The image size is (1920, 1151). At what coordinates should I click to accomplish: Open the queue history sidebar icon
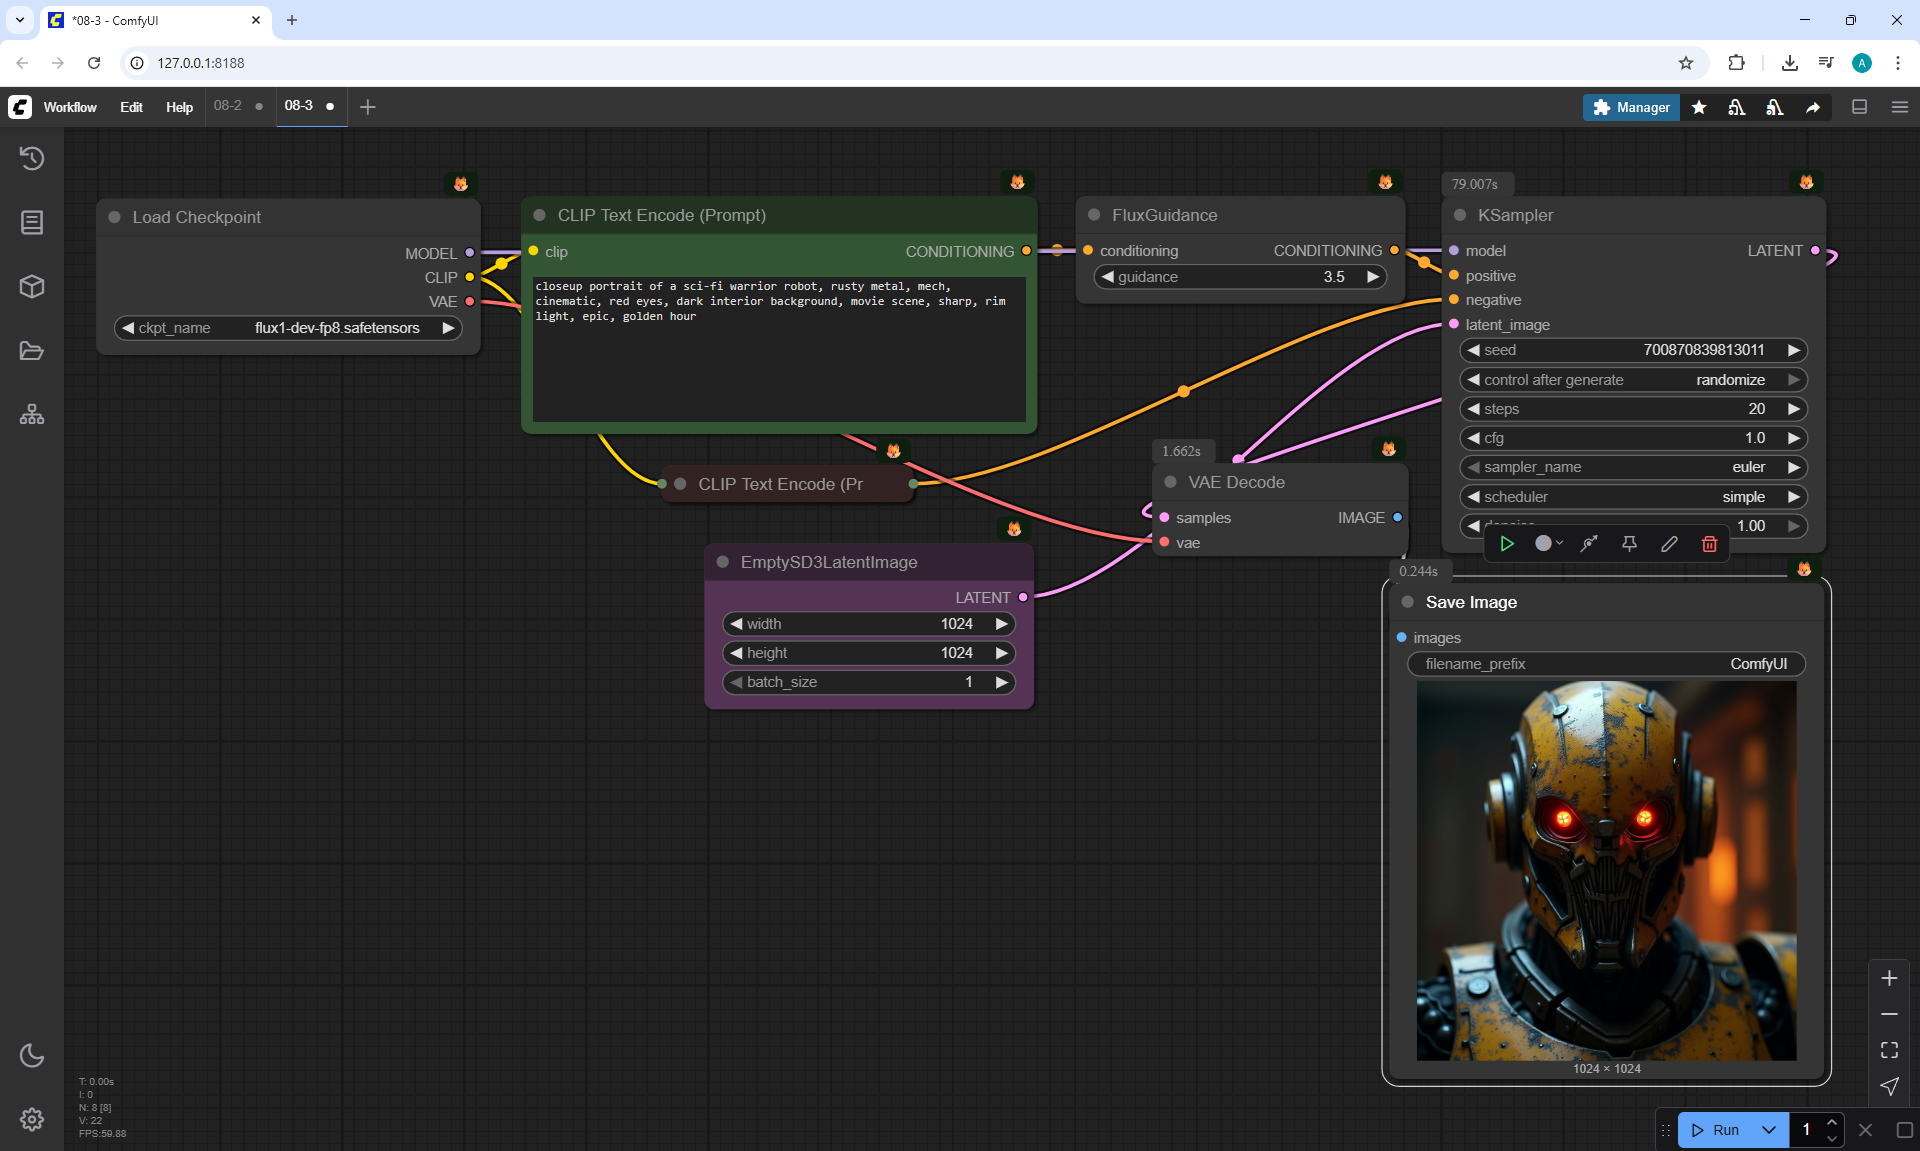pos(32,158)
